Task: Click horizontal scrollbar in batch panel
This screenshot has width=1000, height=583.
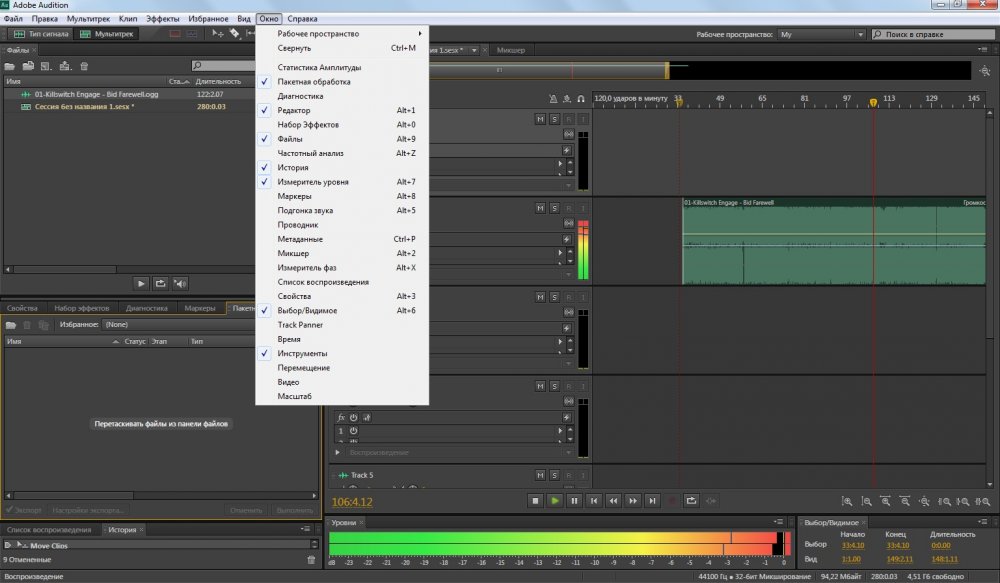Action: pos(161,495)
